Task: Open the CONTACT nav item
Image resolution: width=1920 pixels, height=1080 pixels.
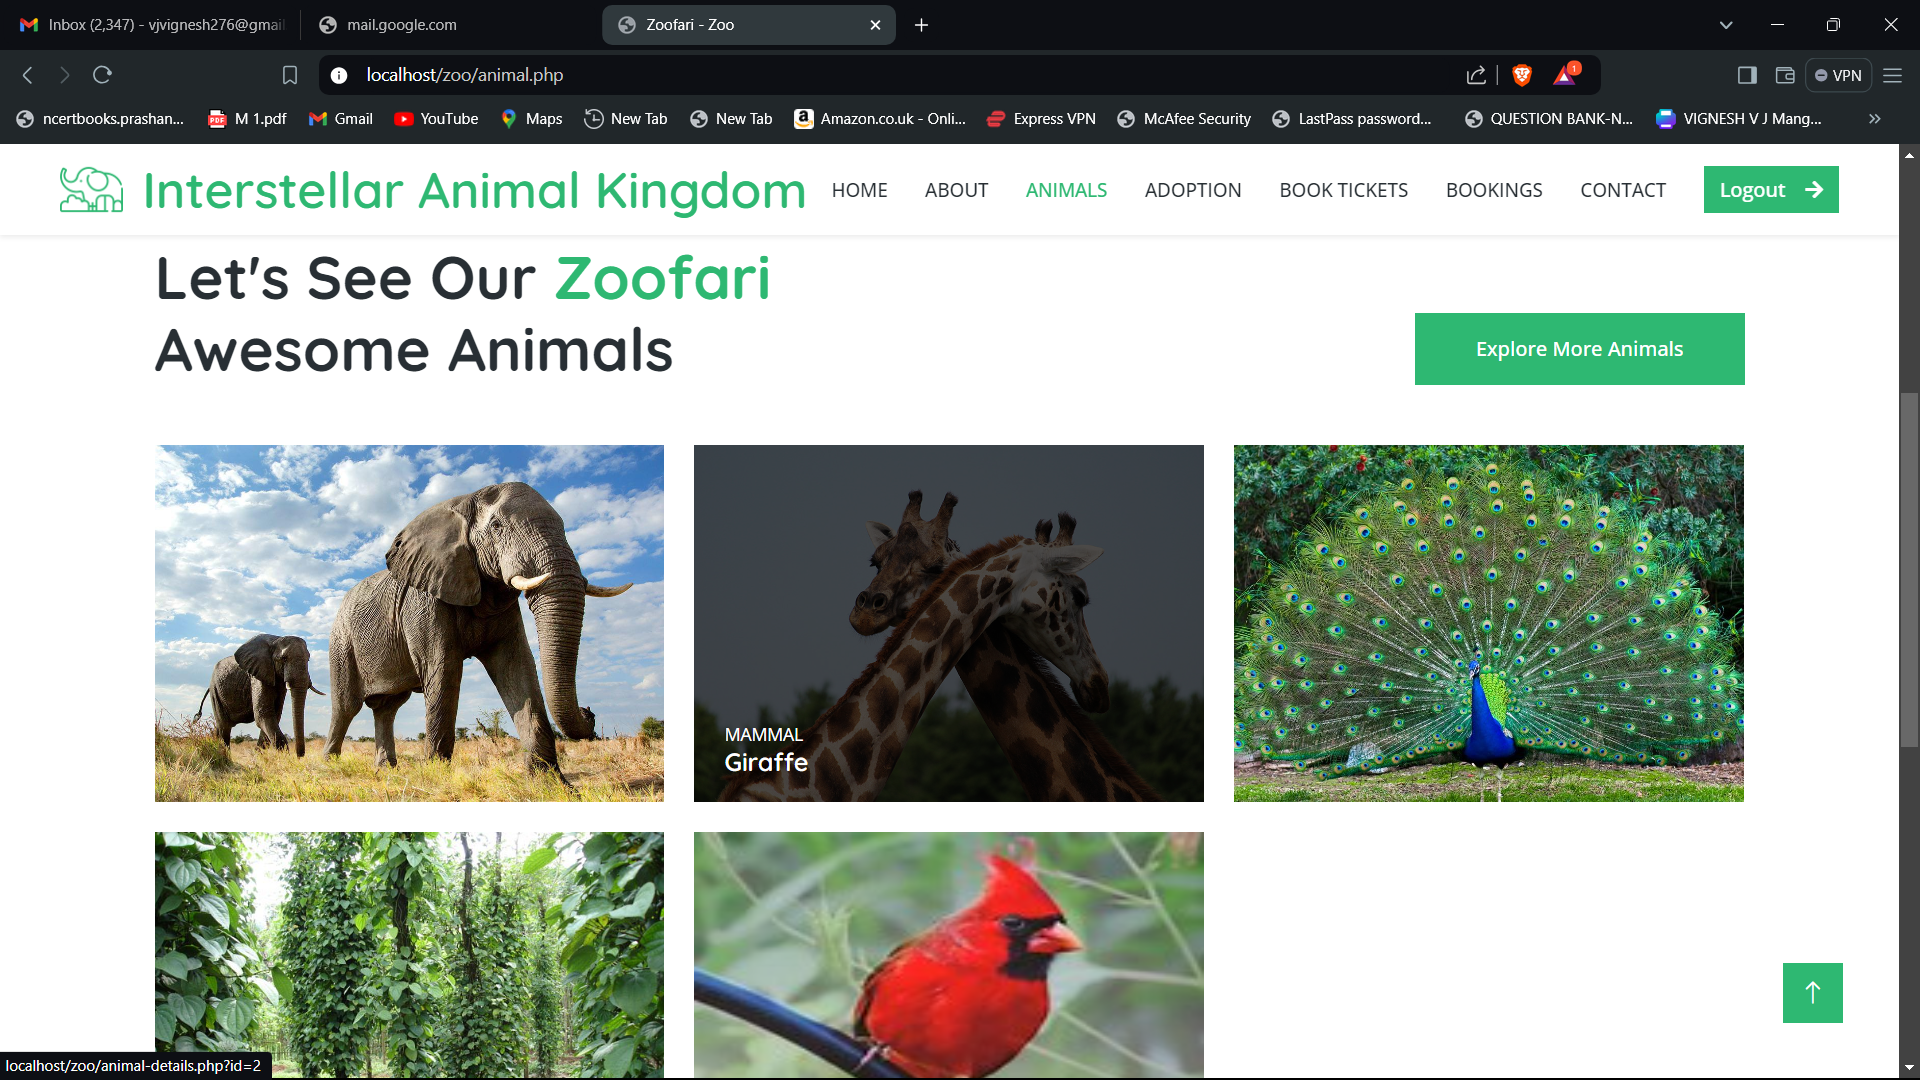Action: tap(1623, 190)
